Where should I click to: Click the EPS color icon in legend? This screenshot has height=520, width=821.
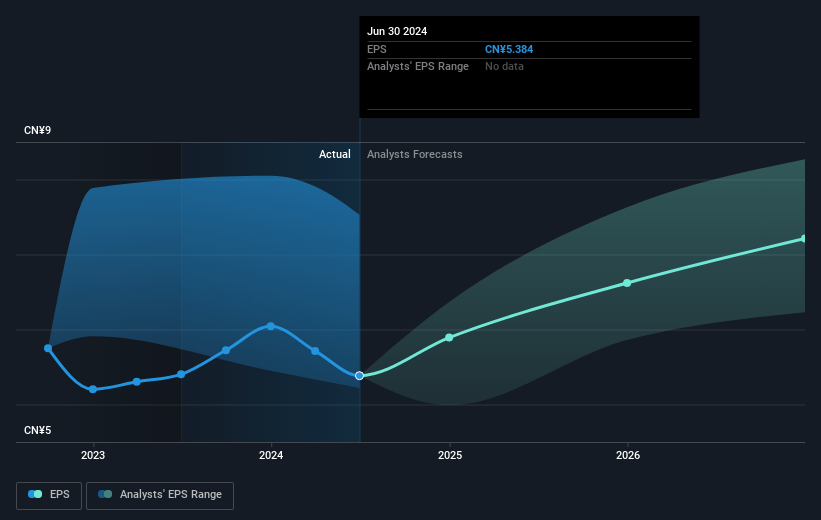(35, 494)
